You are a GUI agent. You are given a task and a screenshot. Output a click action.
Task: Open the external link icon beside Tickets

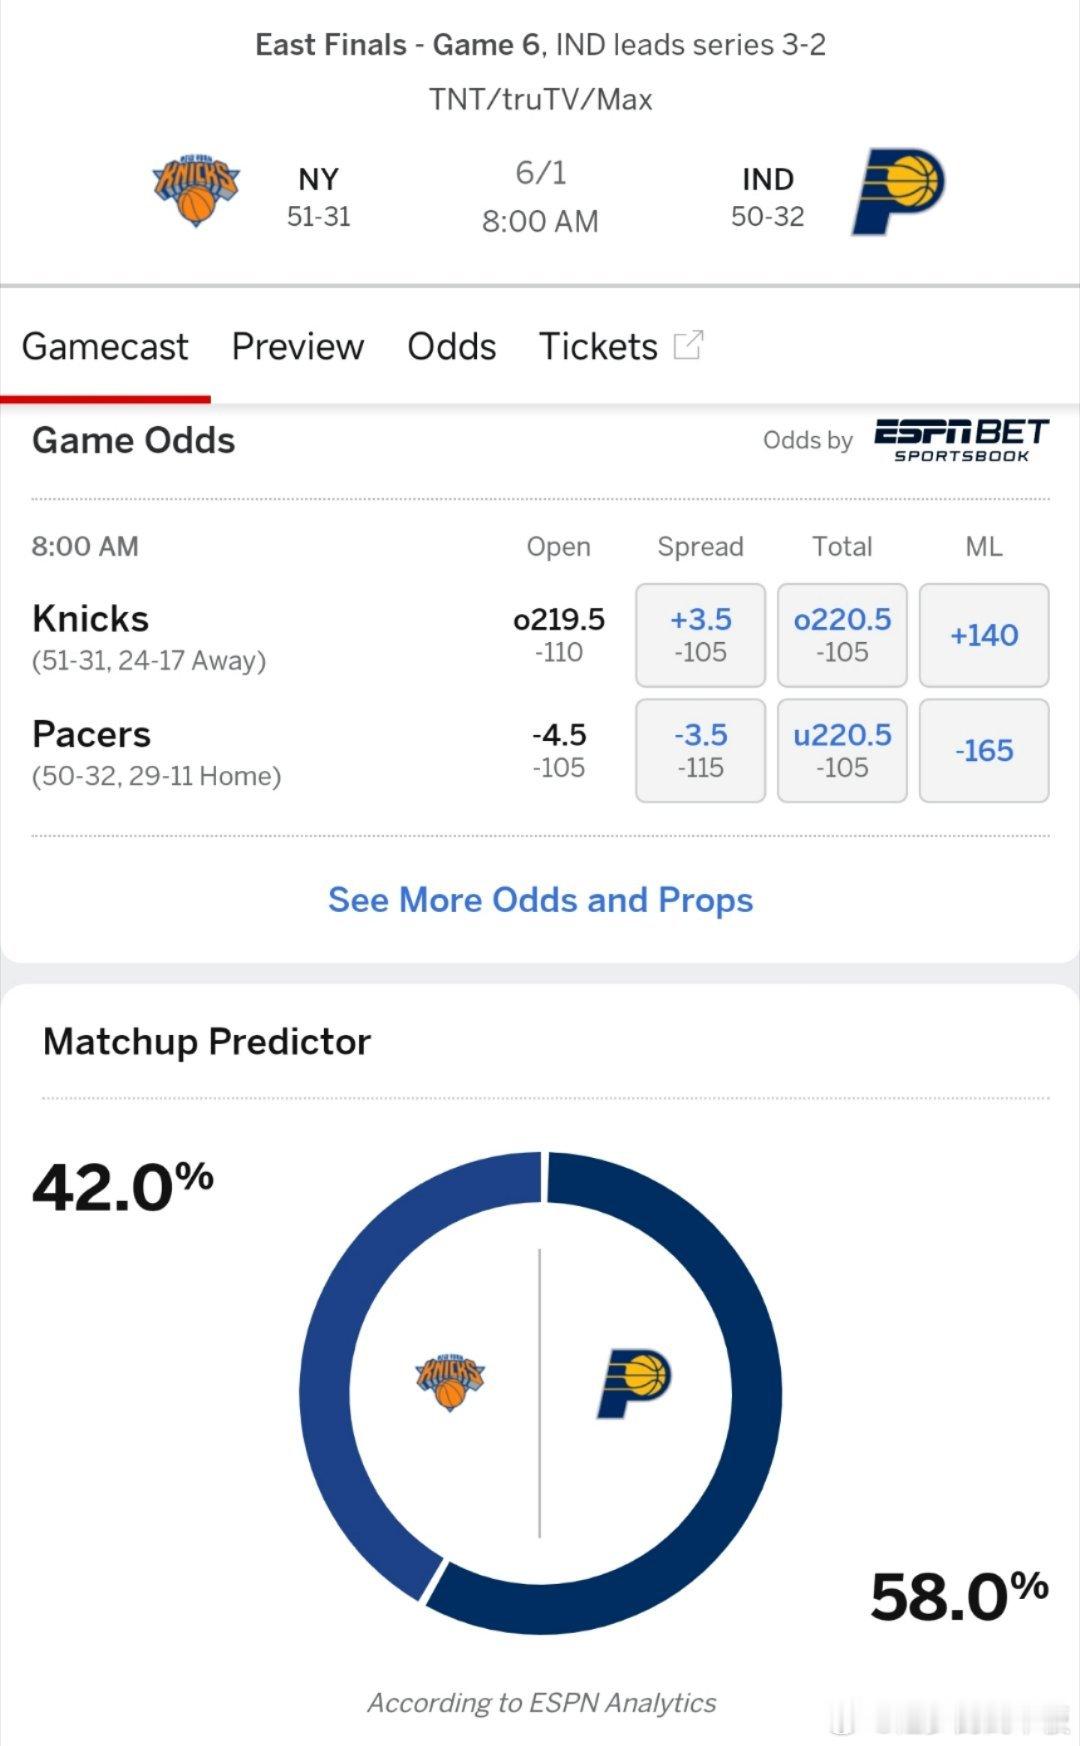tap(688, 345)
